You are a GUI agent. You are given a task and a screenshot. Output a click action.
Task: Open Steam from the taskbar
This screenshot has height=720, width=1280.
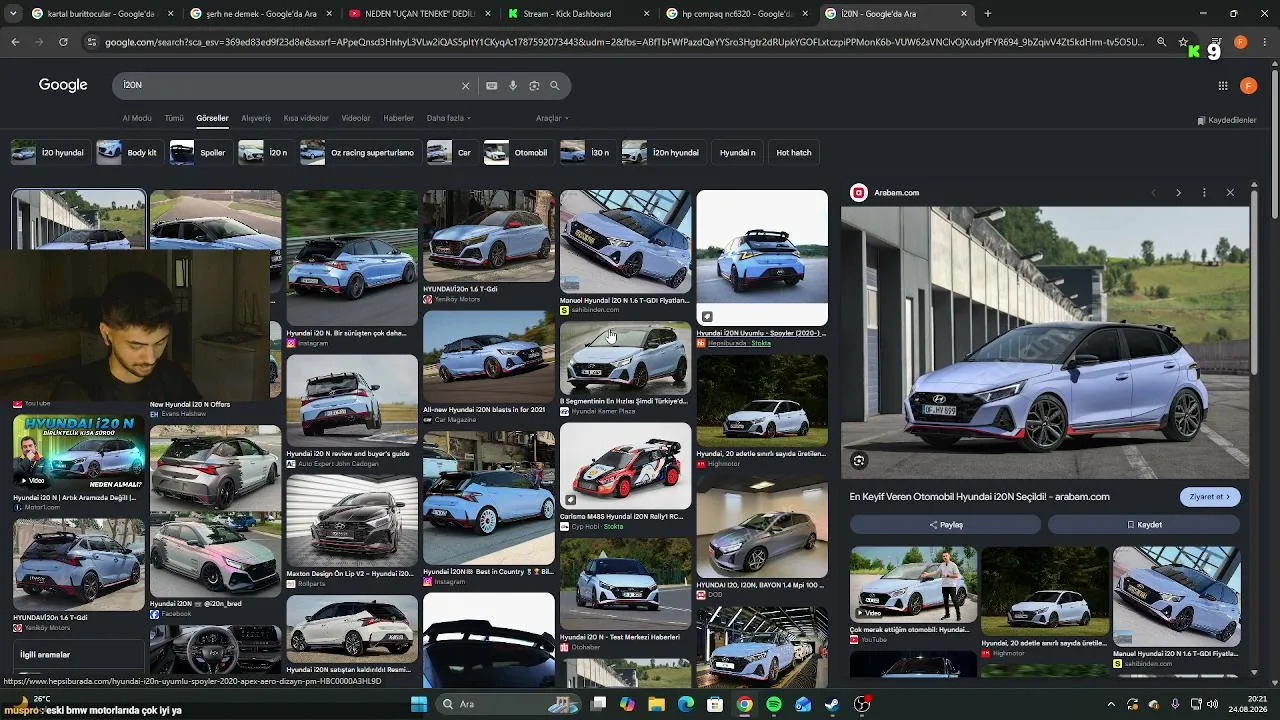point(832,704)
